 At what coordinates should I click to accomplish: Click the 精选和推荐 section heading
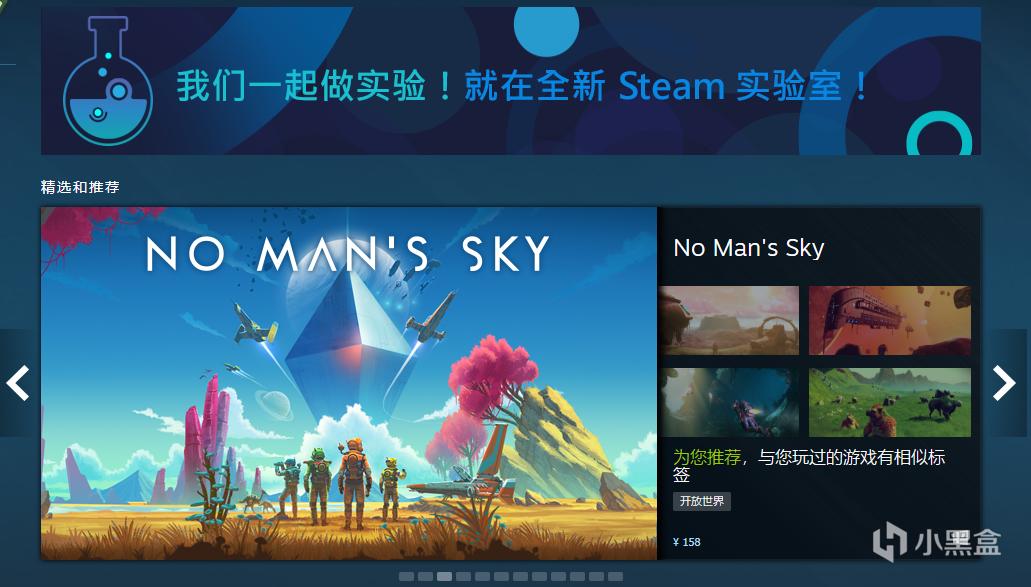[80, 187]
